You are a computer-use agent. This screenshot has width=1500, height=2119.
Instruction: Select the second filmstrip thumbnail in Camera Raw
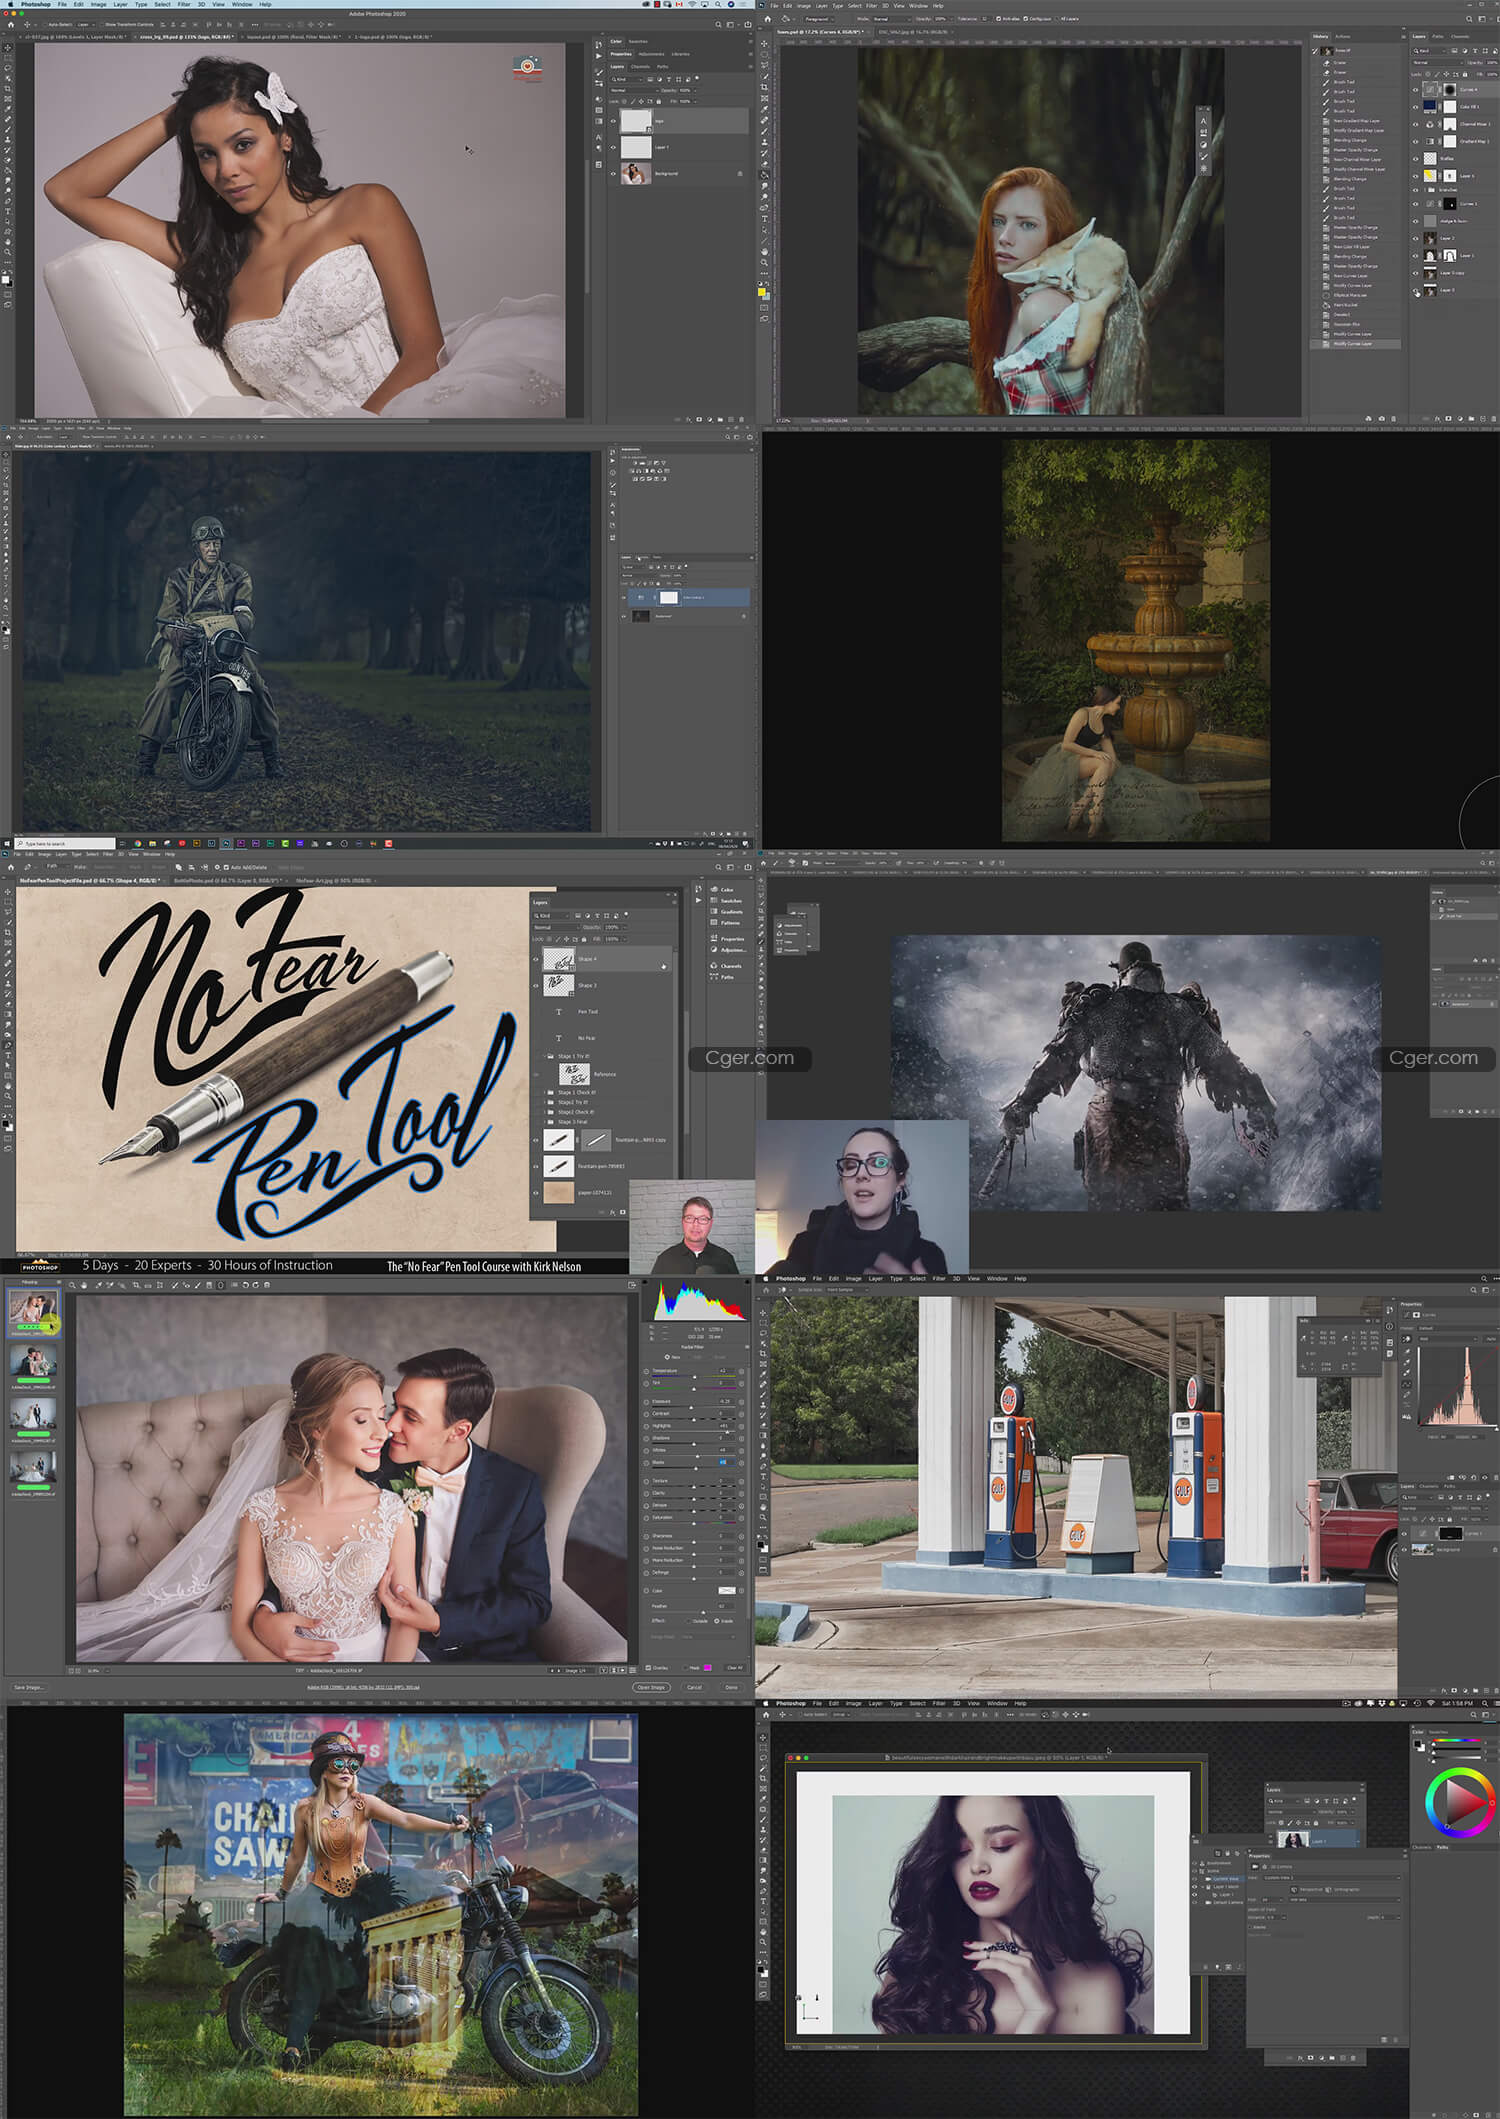tap(33, 1360)
